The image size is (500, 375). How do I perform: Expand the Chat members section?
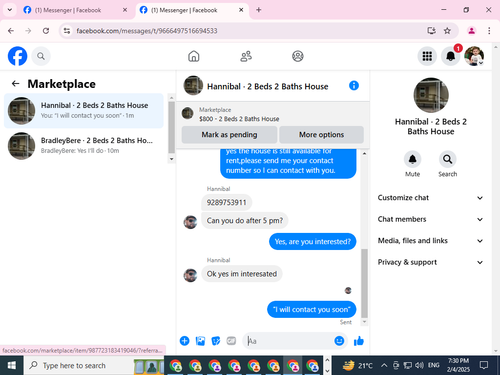(x=430, y=219)
